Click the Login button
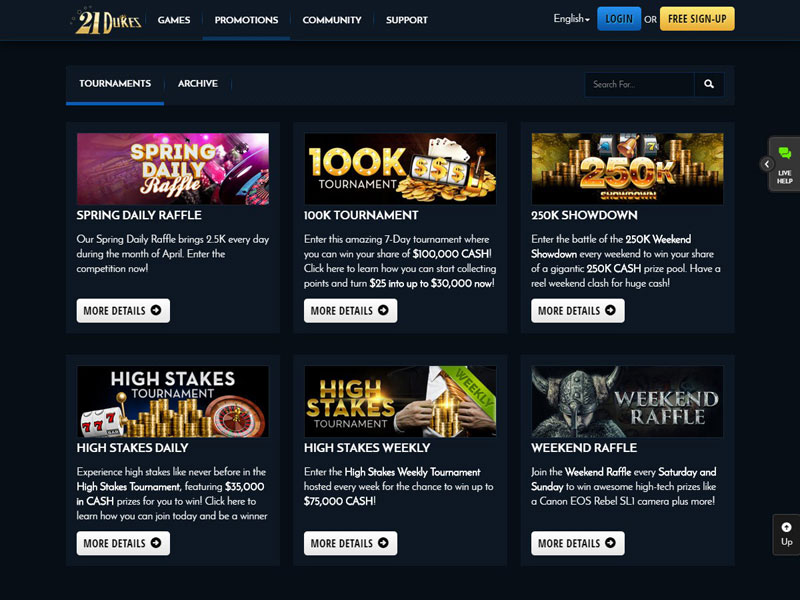Image resolution: width=800 pixels, height=600 pixels. click(619, 19)
